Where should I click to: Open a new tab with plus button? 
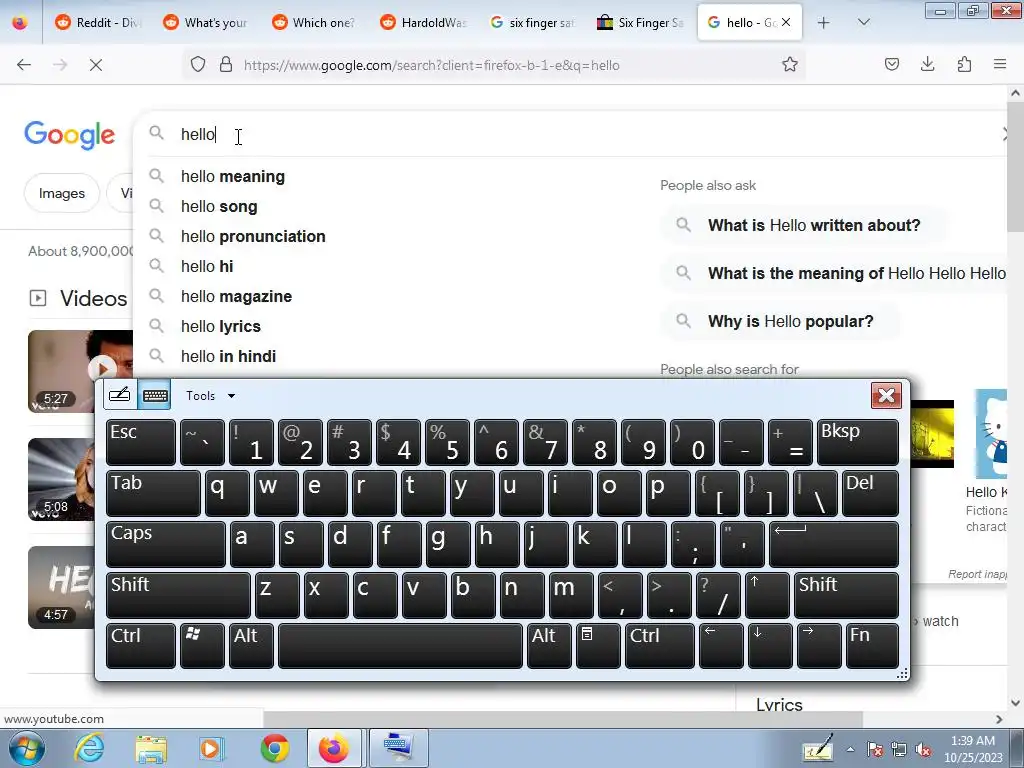824,22
